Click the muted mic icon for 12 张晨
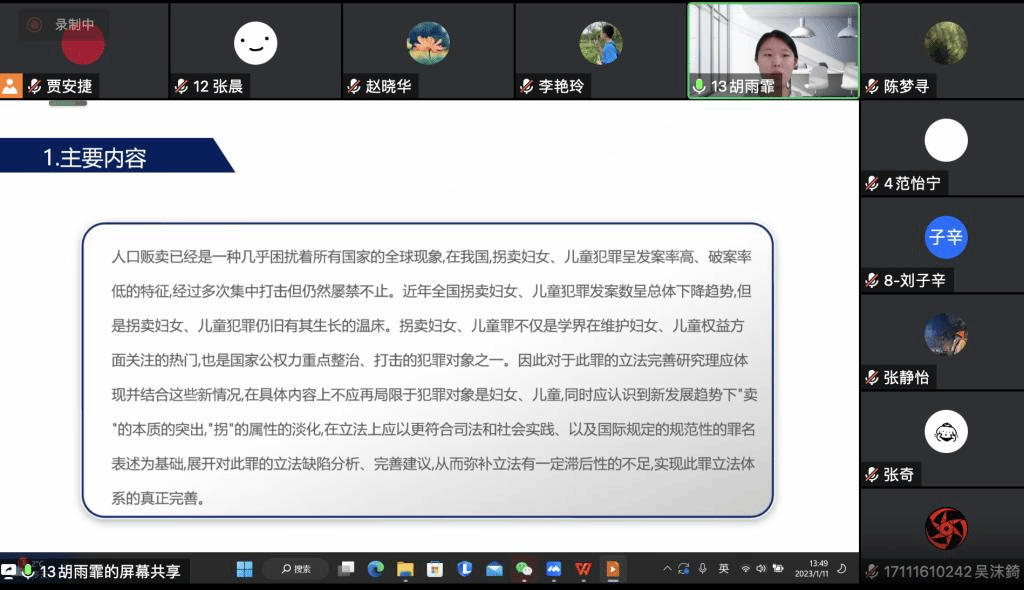The image size is (1024, 590). tap(181, 87)
